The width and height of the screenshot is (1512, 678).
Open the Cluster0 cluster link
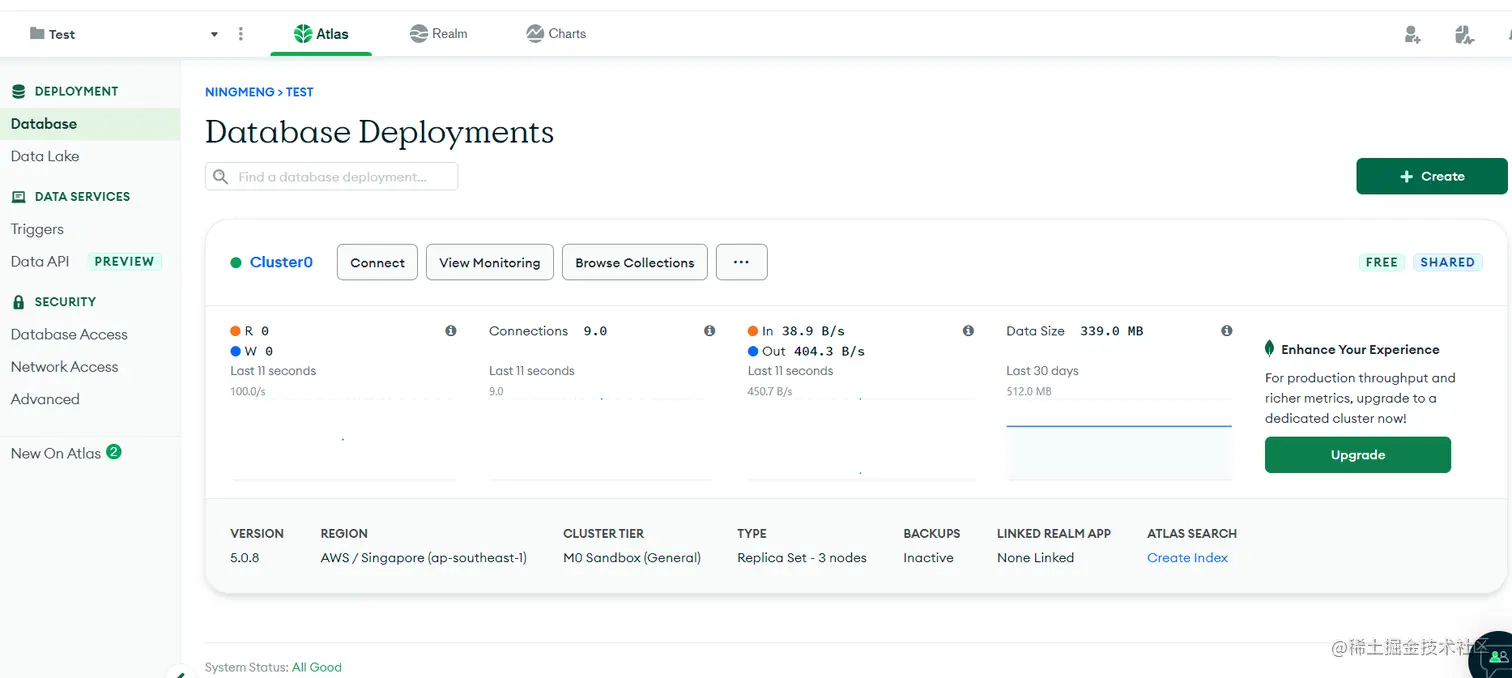click(x=281, y=262)
